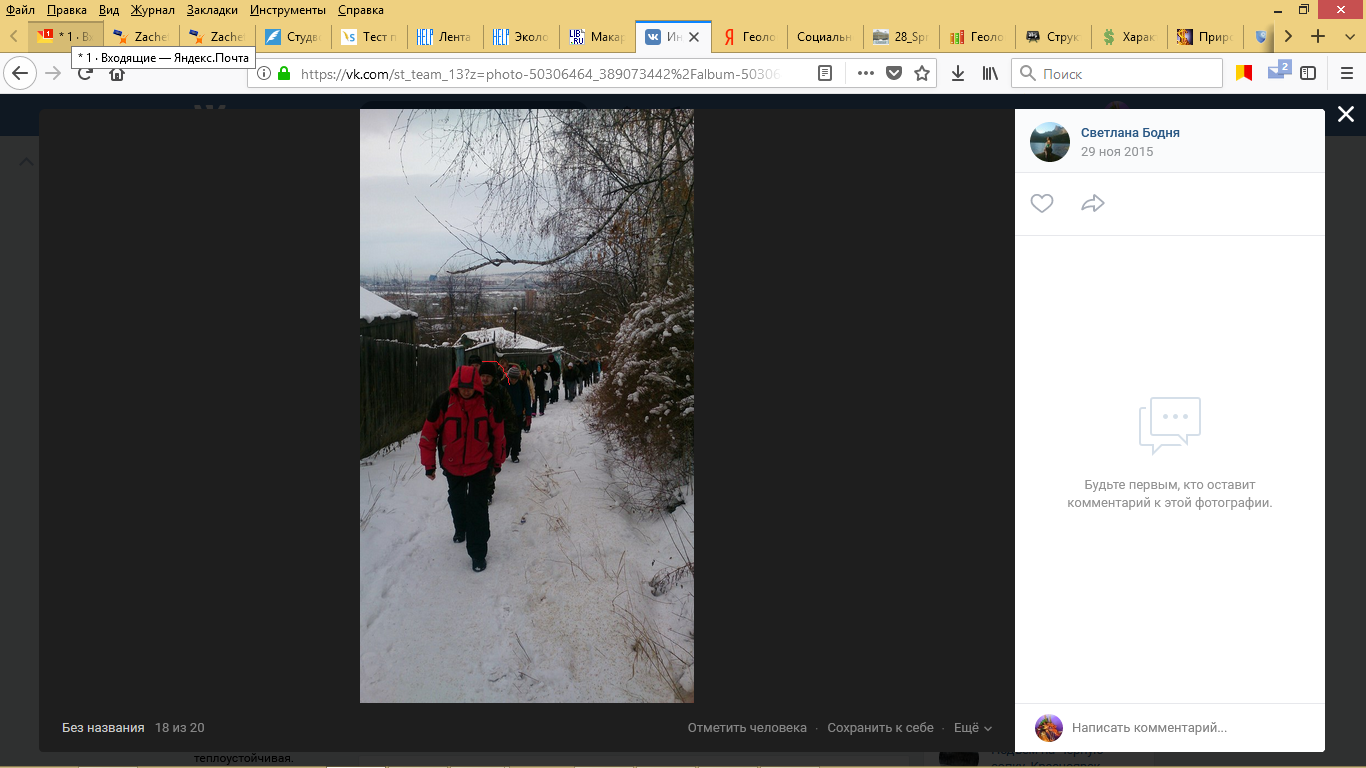
Task: Close the photo viewer with the X
Action: pos(1346,115)
